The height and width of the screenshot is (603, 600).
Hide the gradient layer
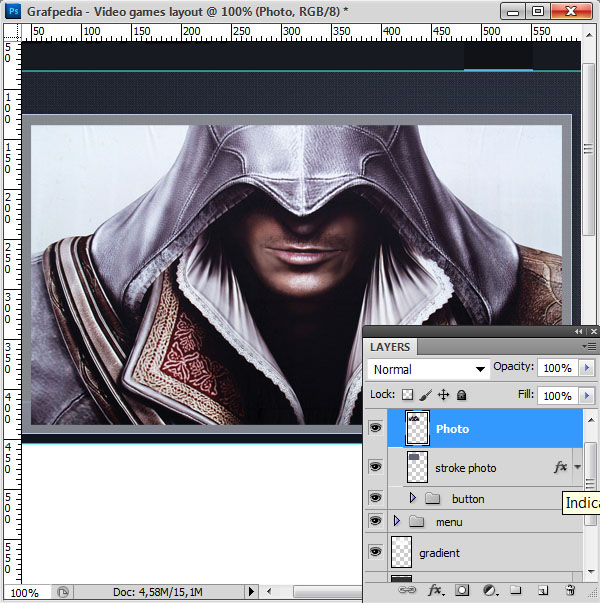point(375,551)
